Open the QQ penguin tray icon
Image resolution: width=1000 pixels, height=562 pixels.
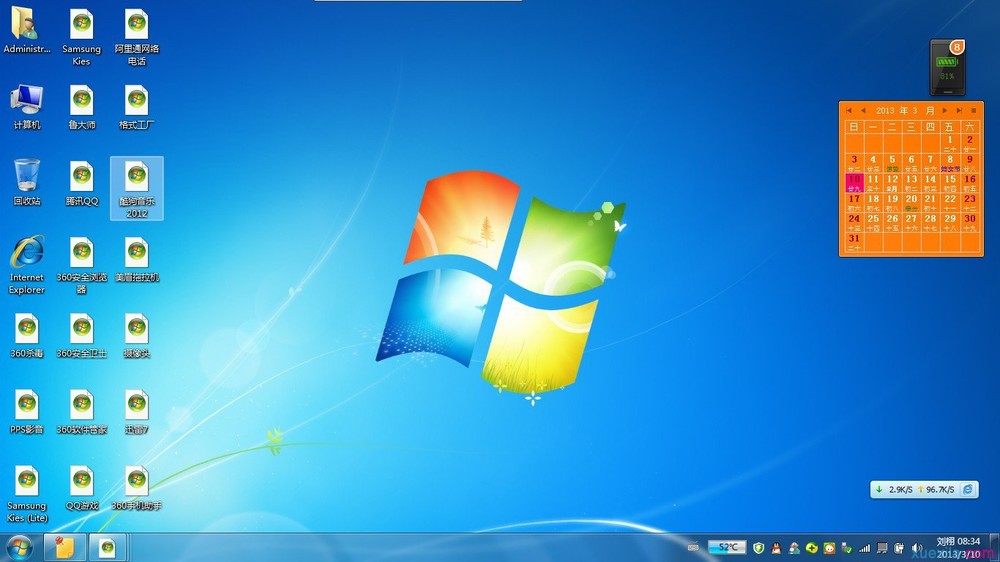pyautogui.click(x=776, y=548)
